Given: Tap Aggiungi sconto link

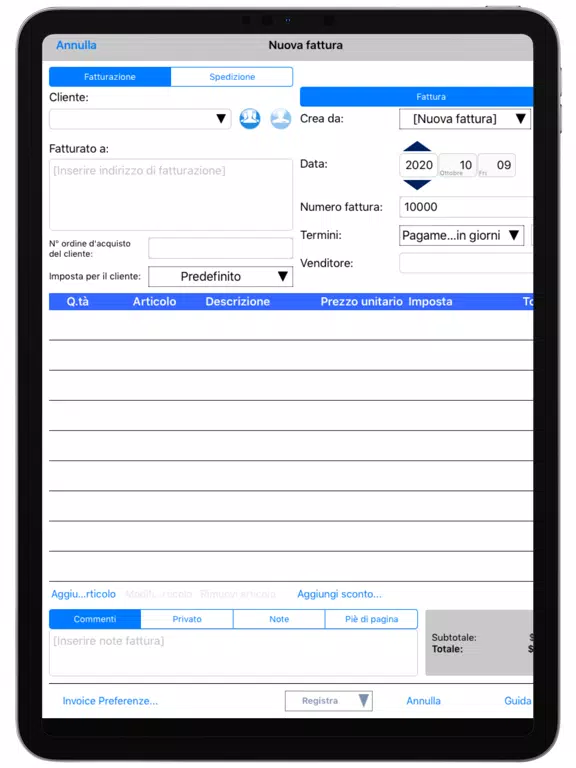Looking at the screenshot, I should click(339, 594).
